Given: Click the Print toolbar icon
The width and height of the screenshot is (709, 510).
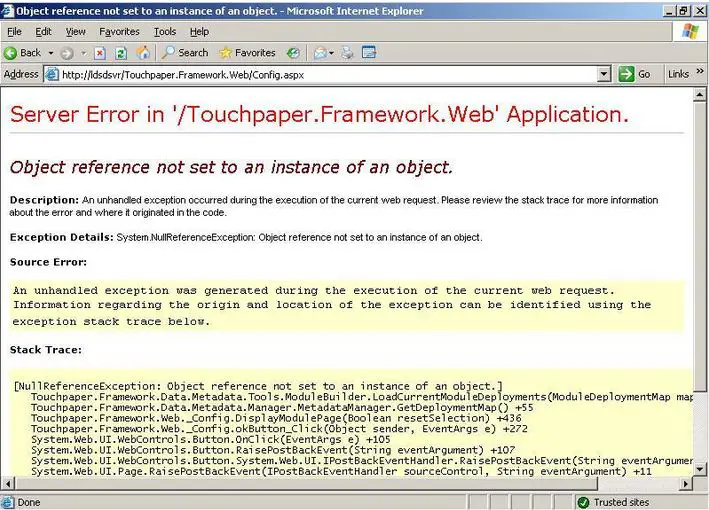Looking at the screenshot, I should [347, 53].
